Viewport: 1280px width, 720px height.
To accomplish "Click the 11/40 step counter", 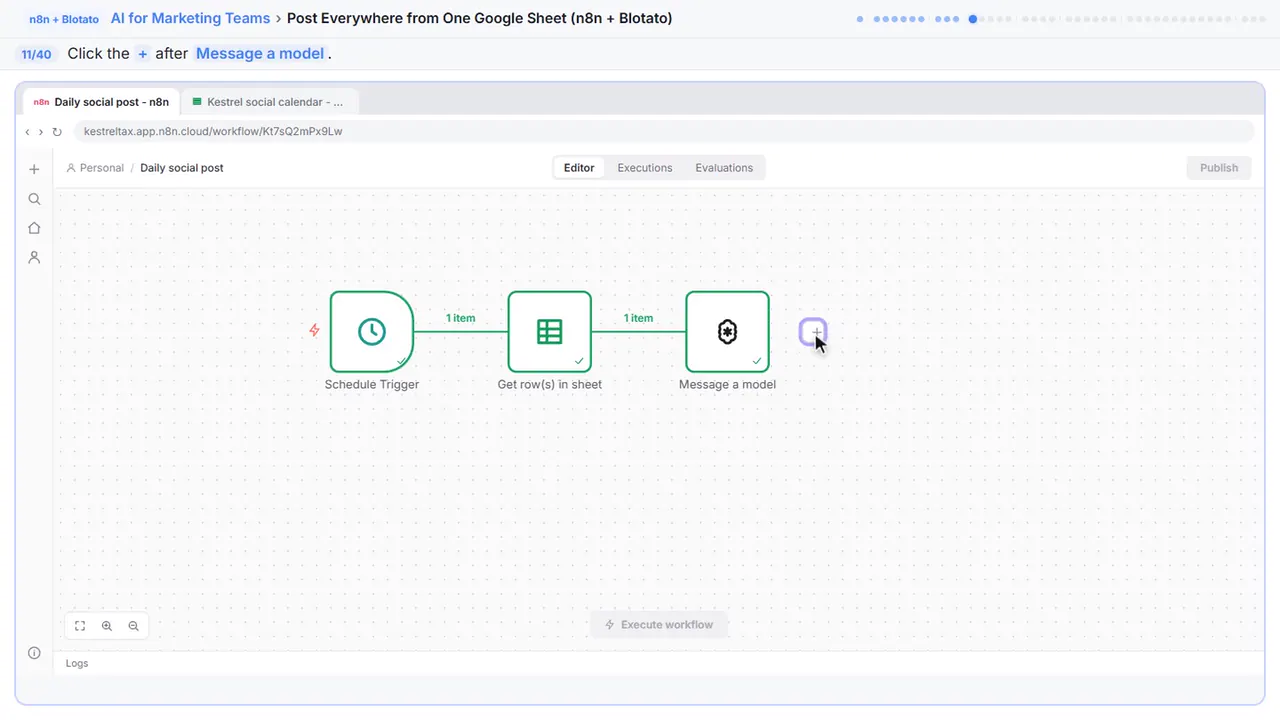I will [36, 54].
